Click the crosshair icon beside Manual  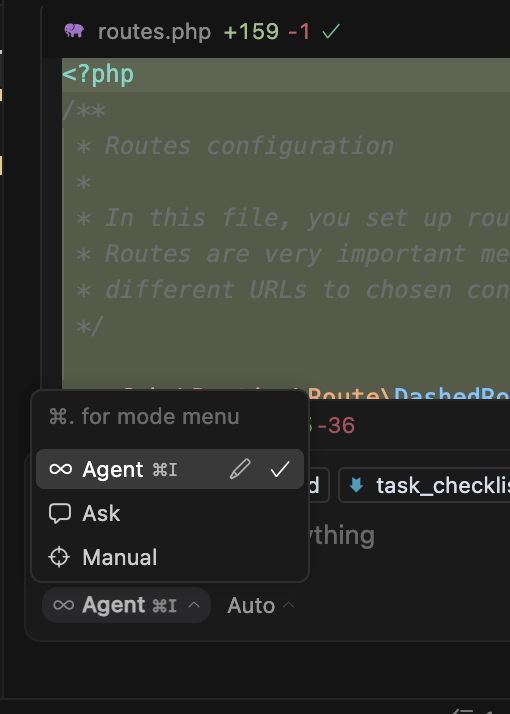[x=60, y=557]
